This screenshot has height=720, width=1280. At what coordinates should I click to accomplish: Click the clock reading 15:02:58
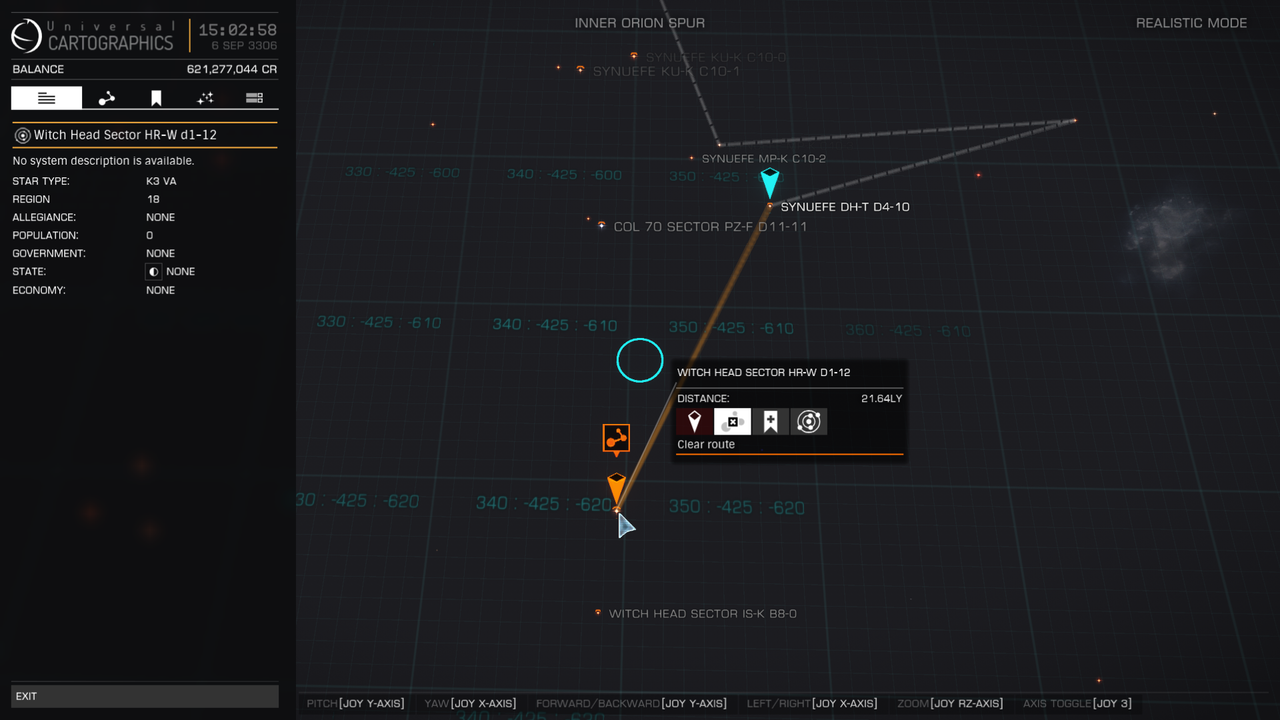click(238, 30)
